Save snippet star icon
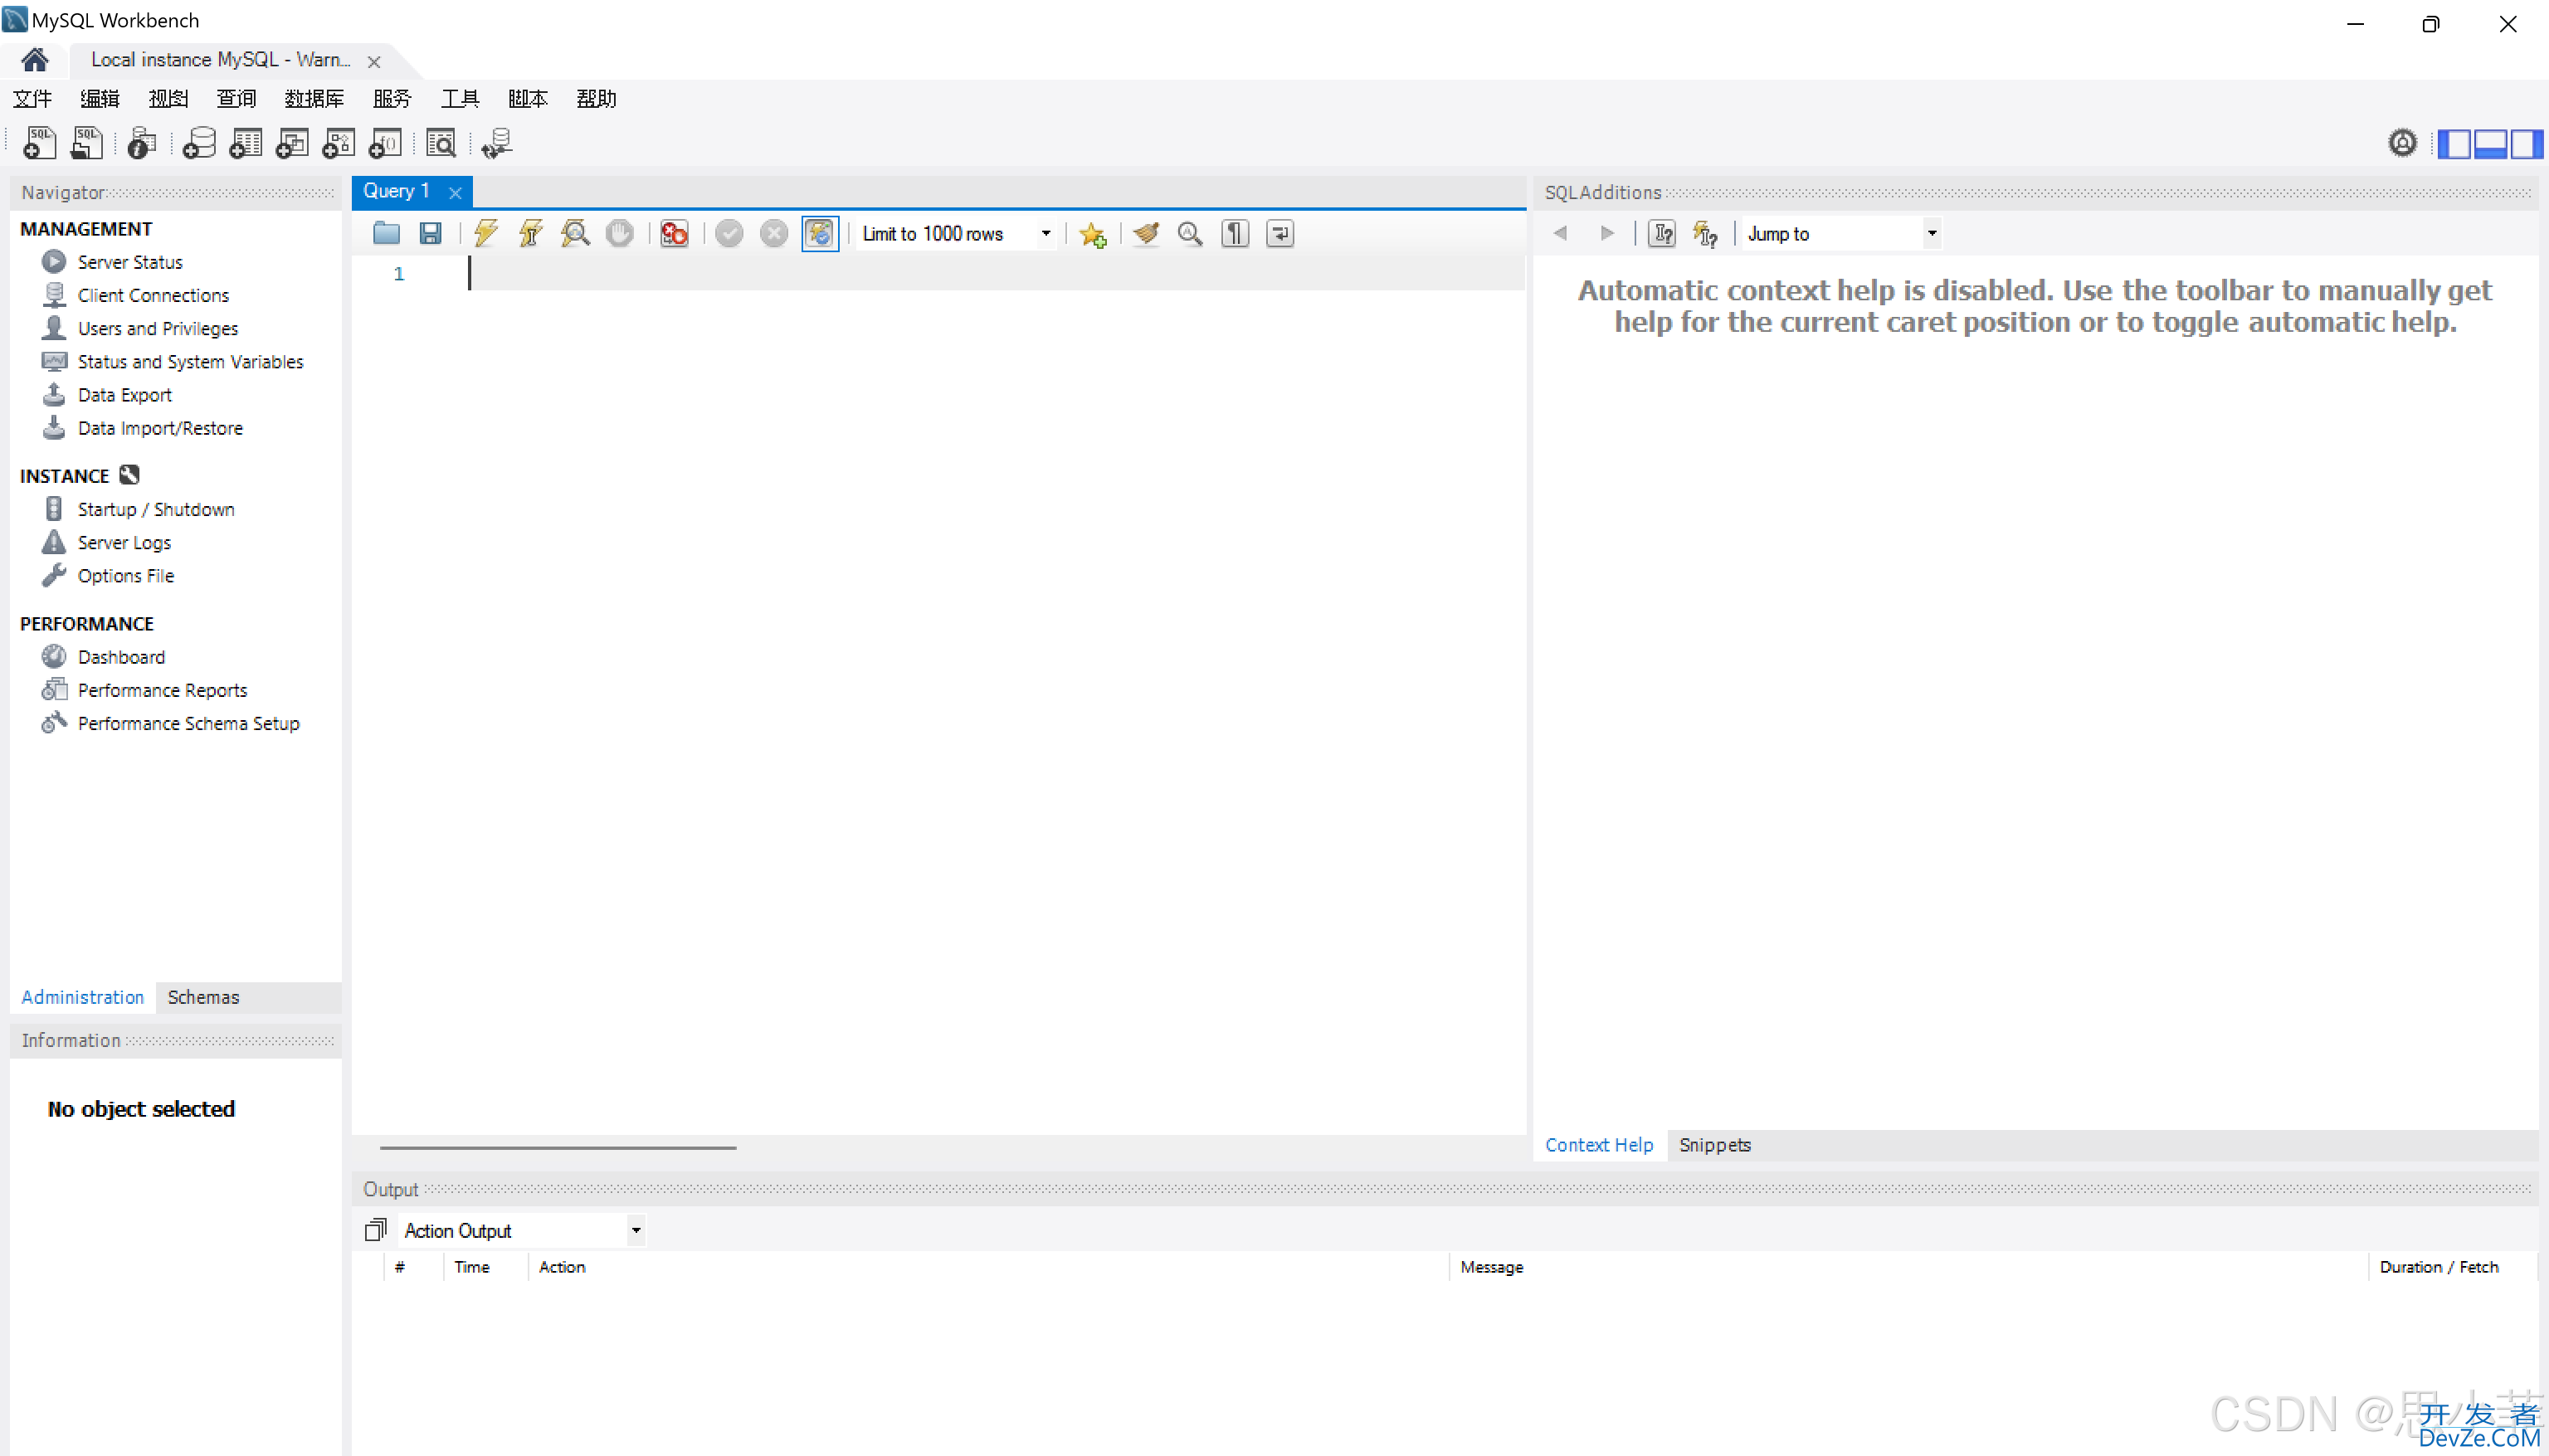Image resolution: width=2549 pixels, height=1456 pixels. click(x=1092, y=233)
